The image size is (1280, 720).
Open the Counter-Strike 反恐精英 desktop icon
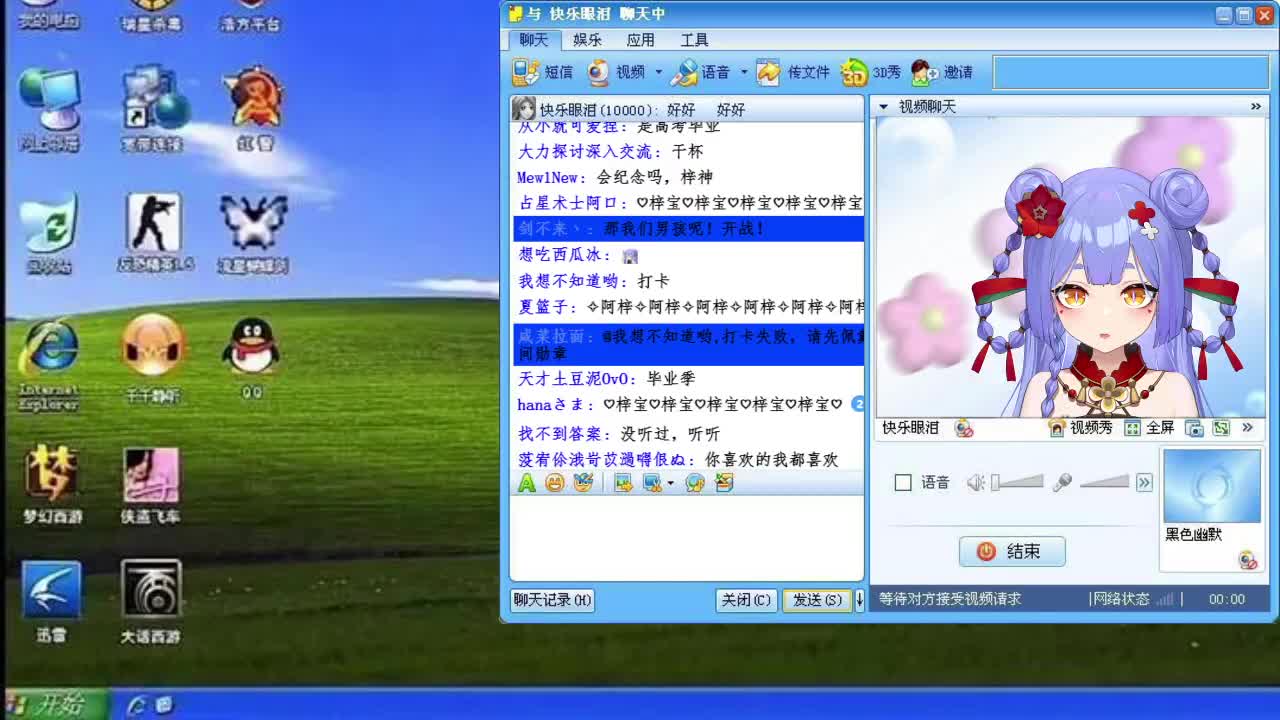(x=154, y=233)
